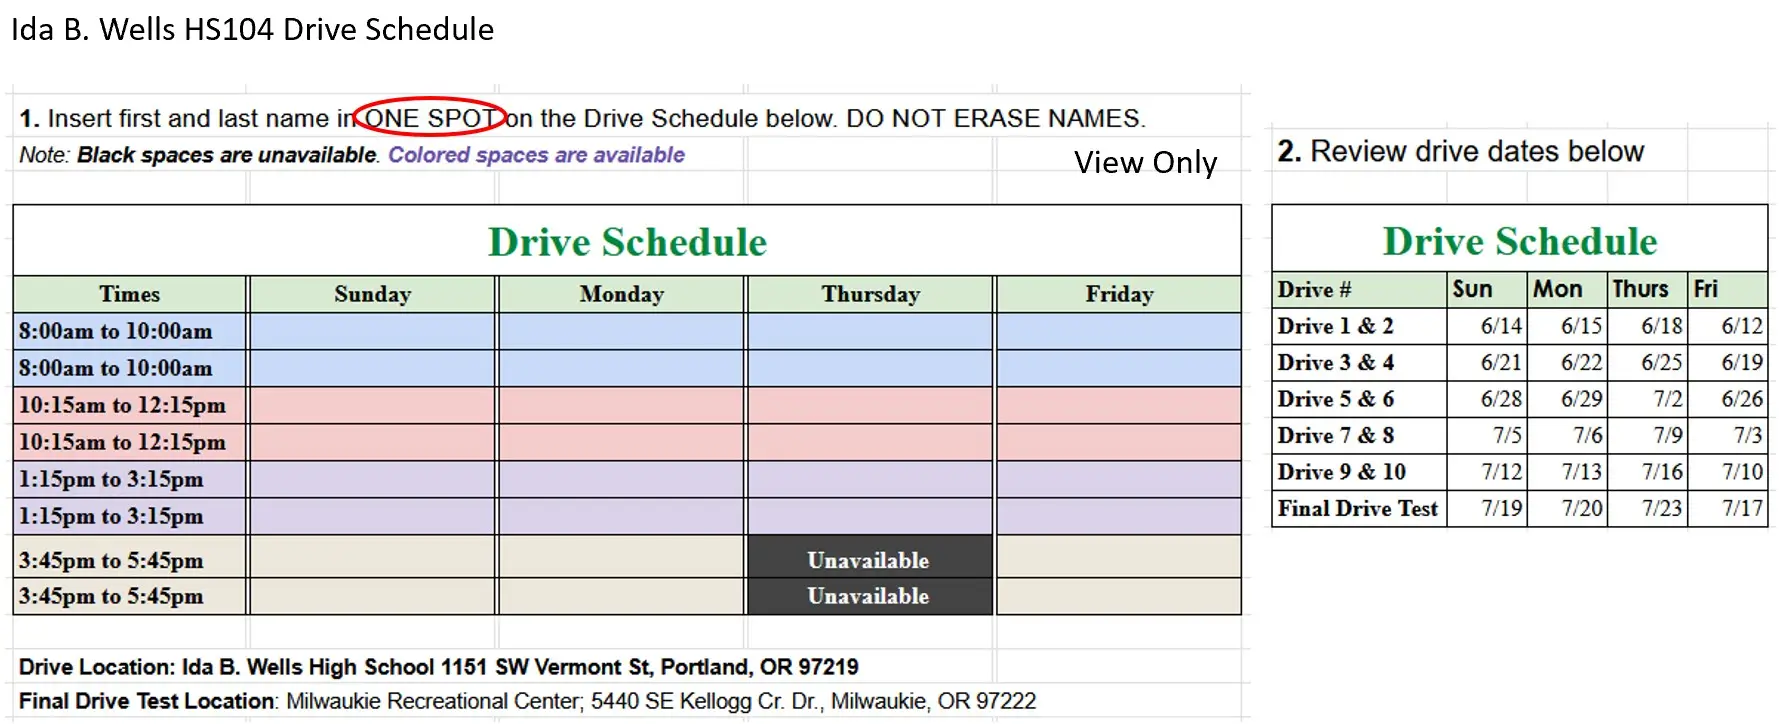Image resolution: width=1779 pixels, height=724 pixels.
Task: Click the Final Drive Test Location line
Action: point(527,701)
